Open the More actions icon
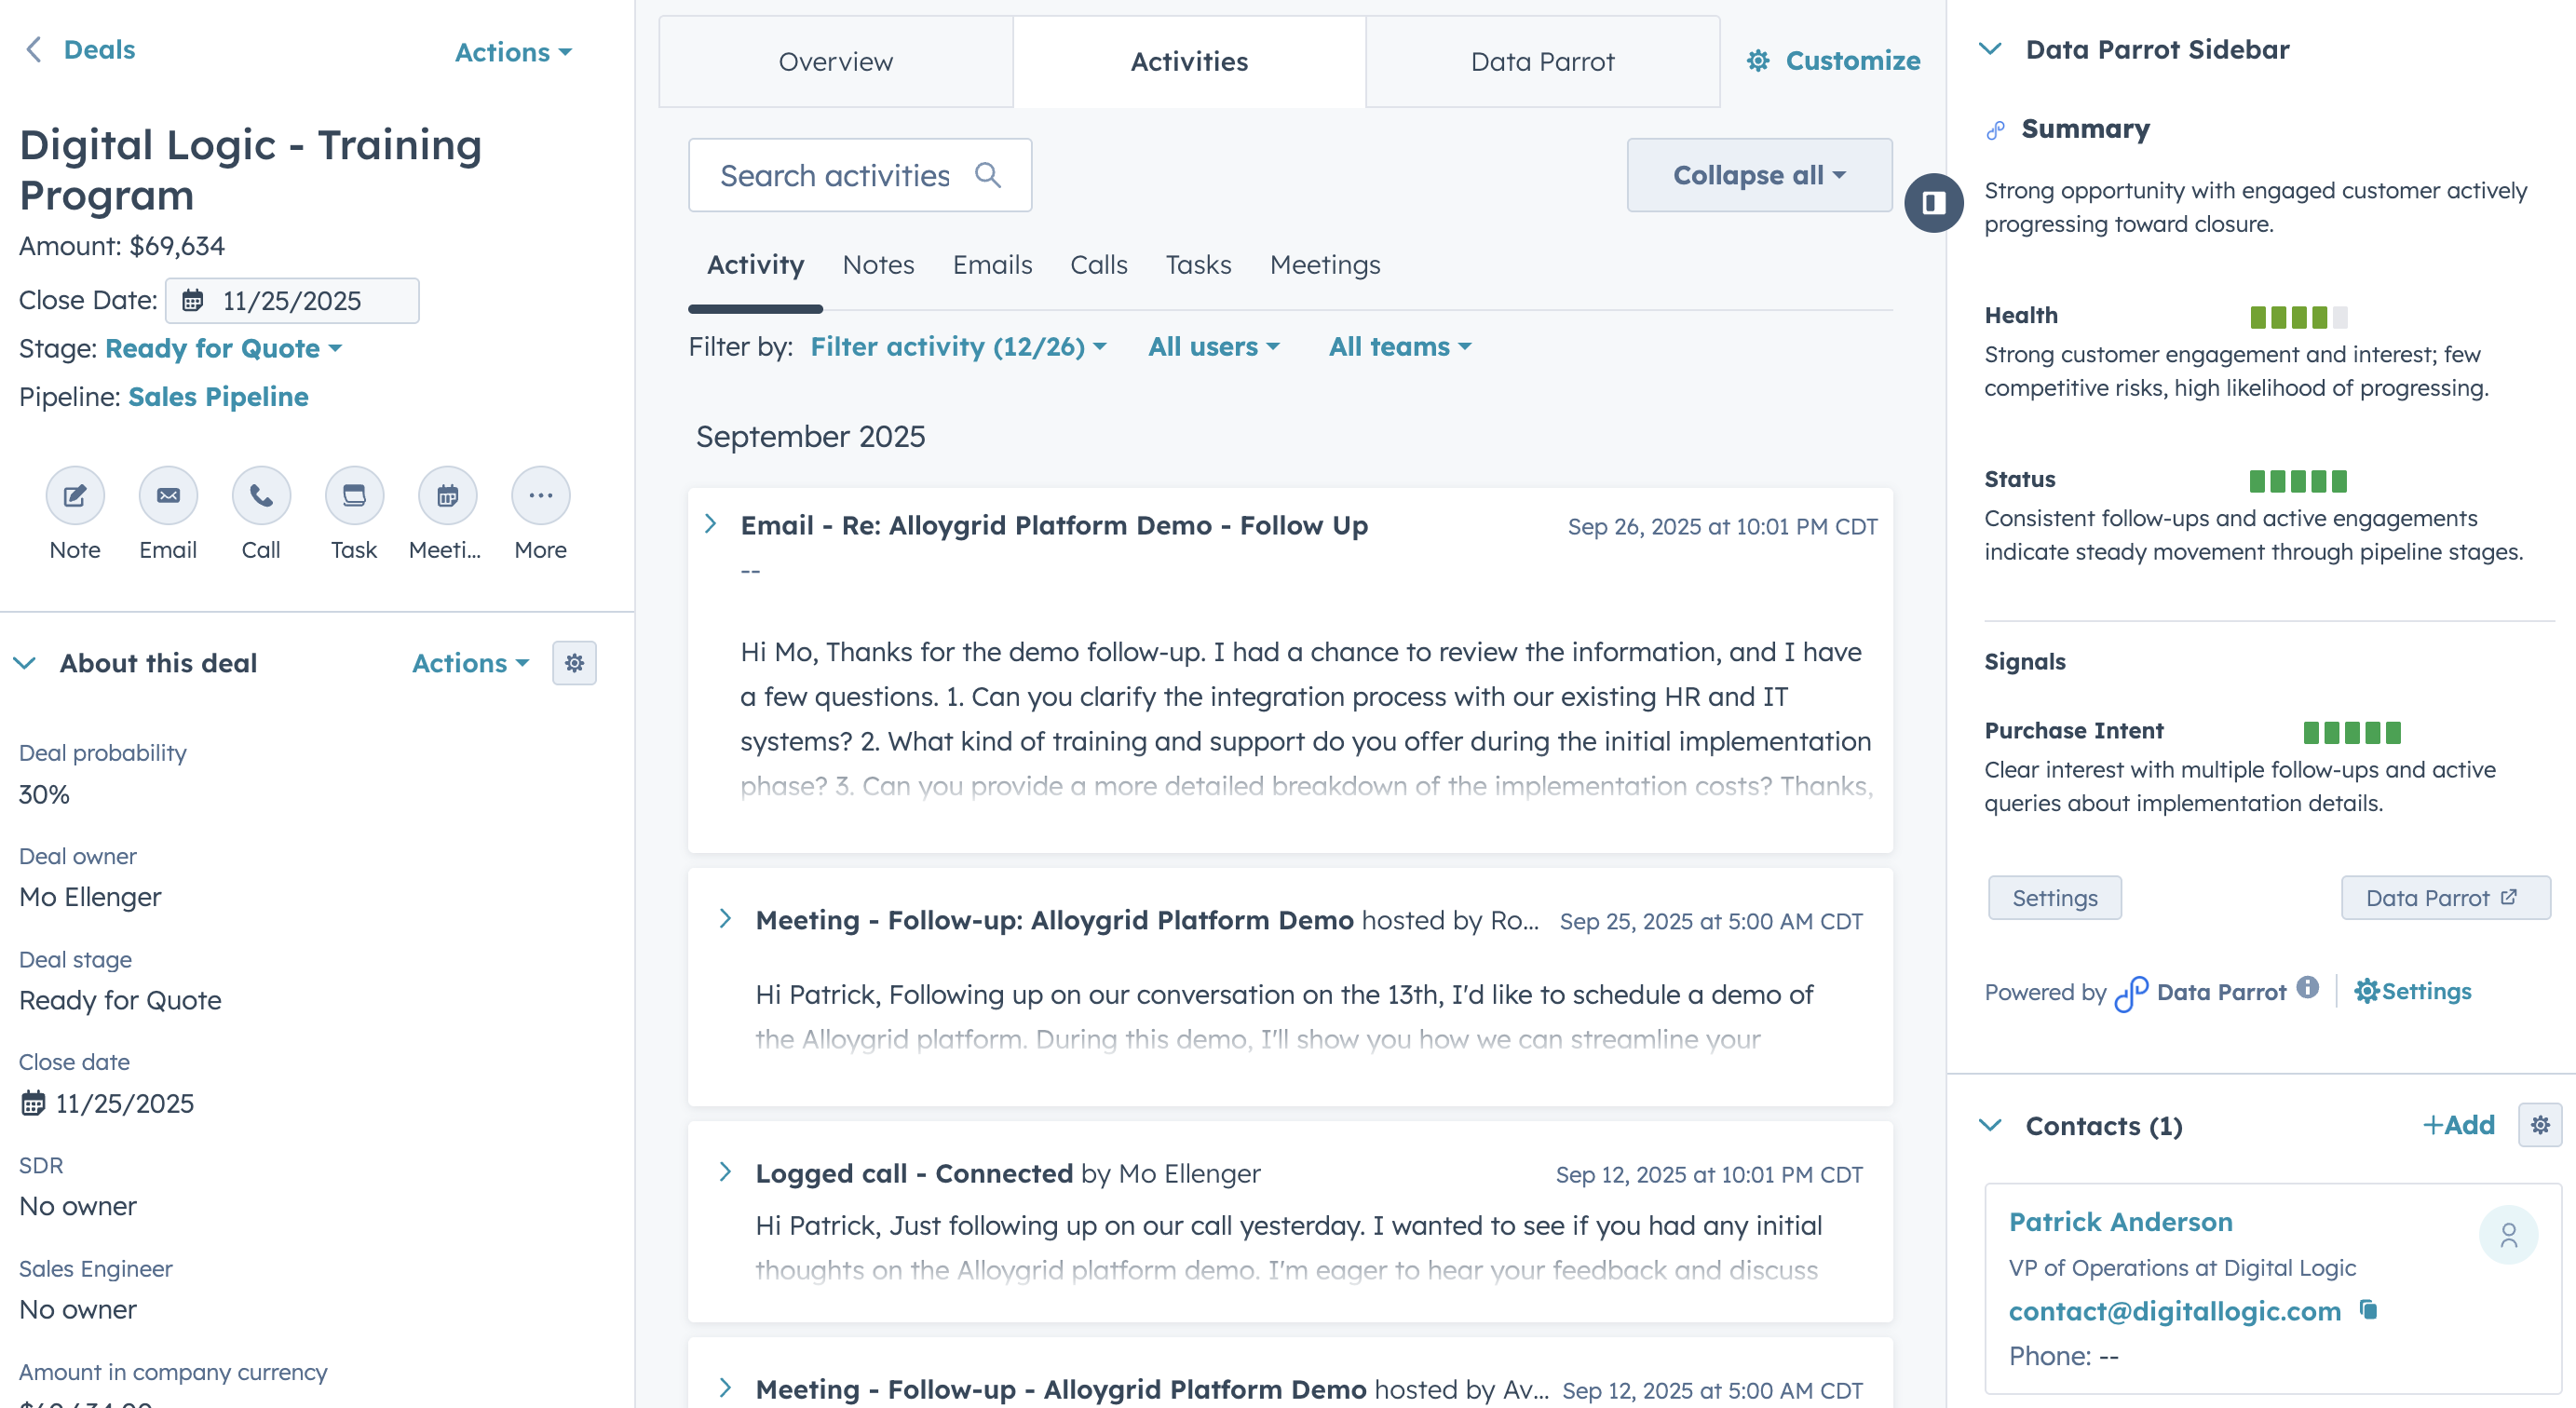Viewport: 2576px width, 1408px height. pyautogui.click(x=539, y=495)
